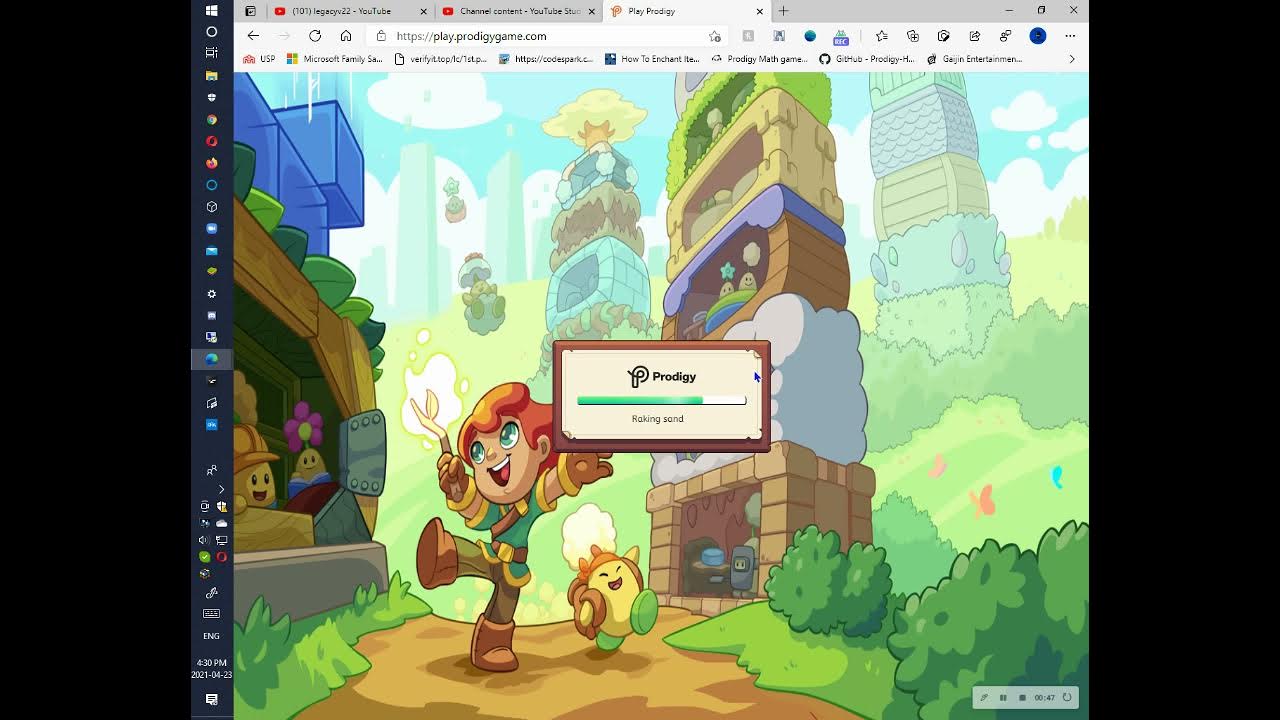Open the Microsoft Family Safety bookmark

[x=335, y=59]
